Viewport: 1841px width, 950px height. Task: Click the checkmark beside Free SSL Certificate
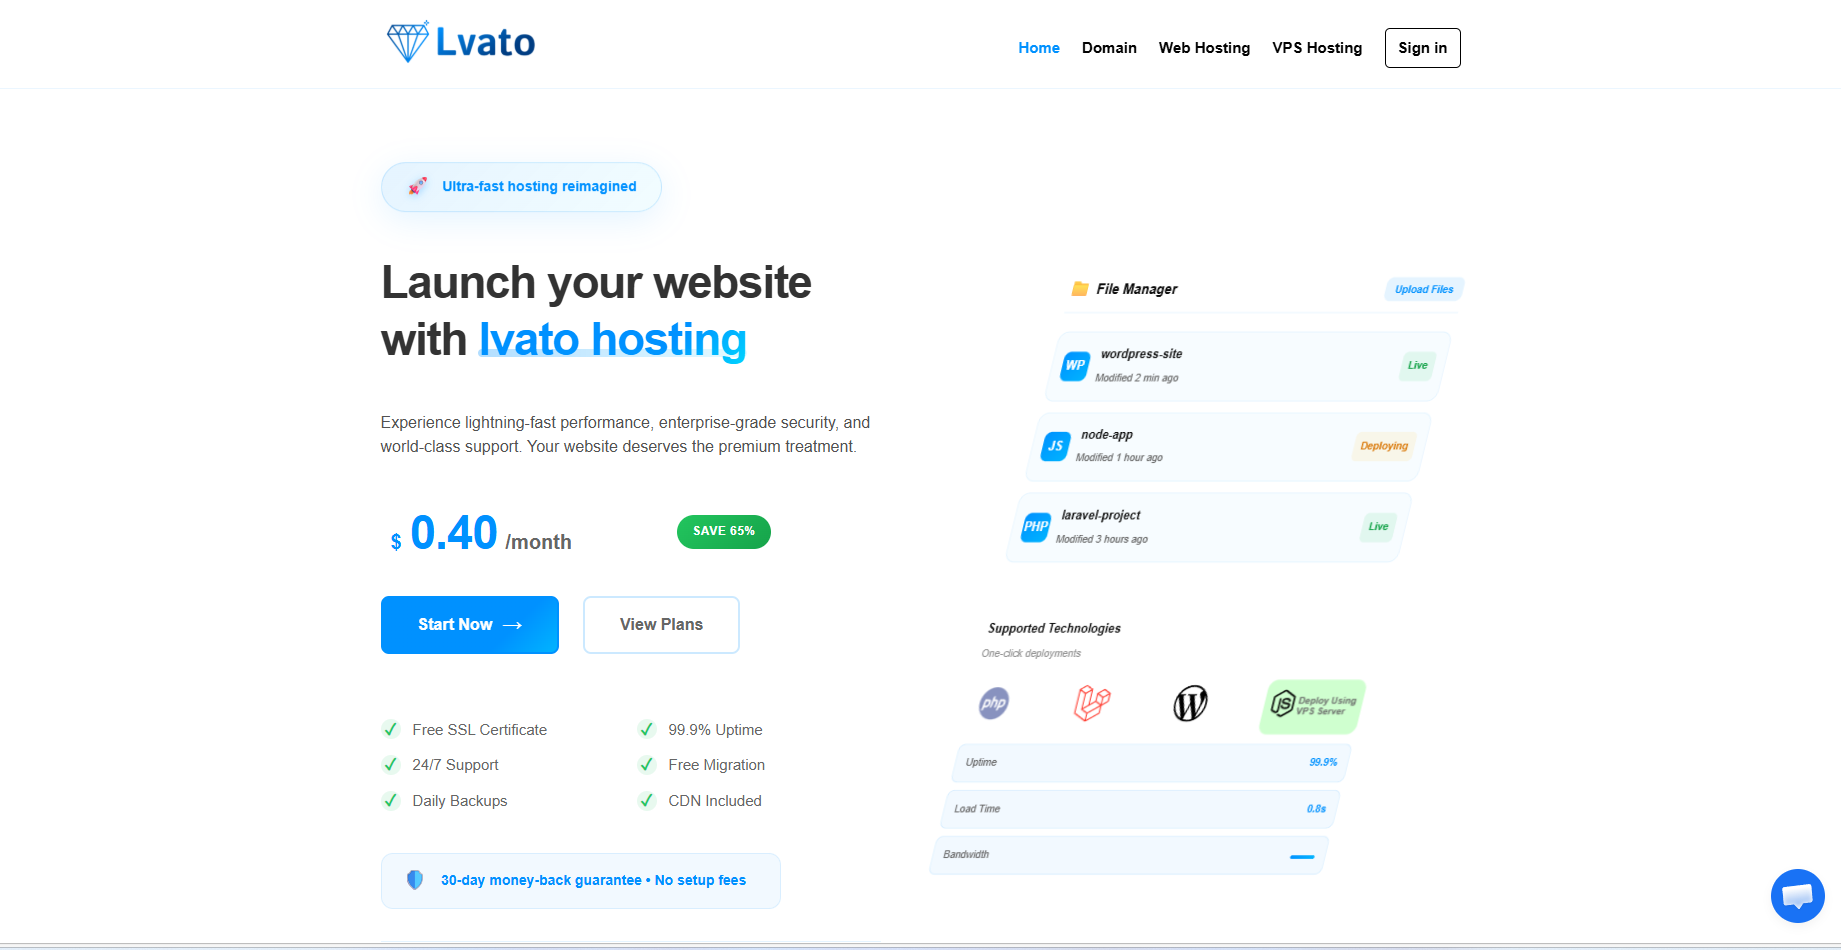click(x=390, y=729)
